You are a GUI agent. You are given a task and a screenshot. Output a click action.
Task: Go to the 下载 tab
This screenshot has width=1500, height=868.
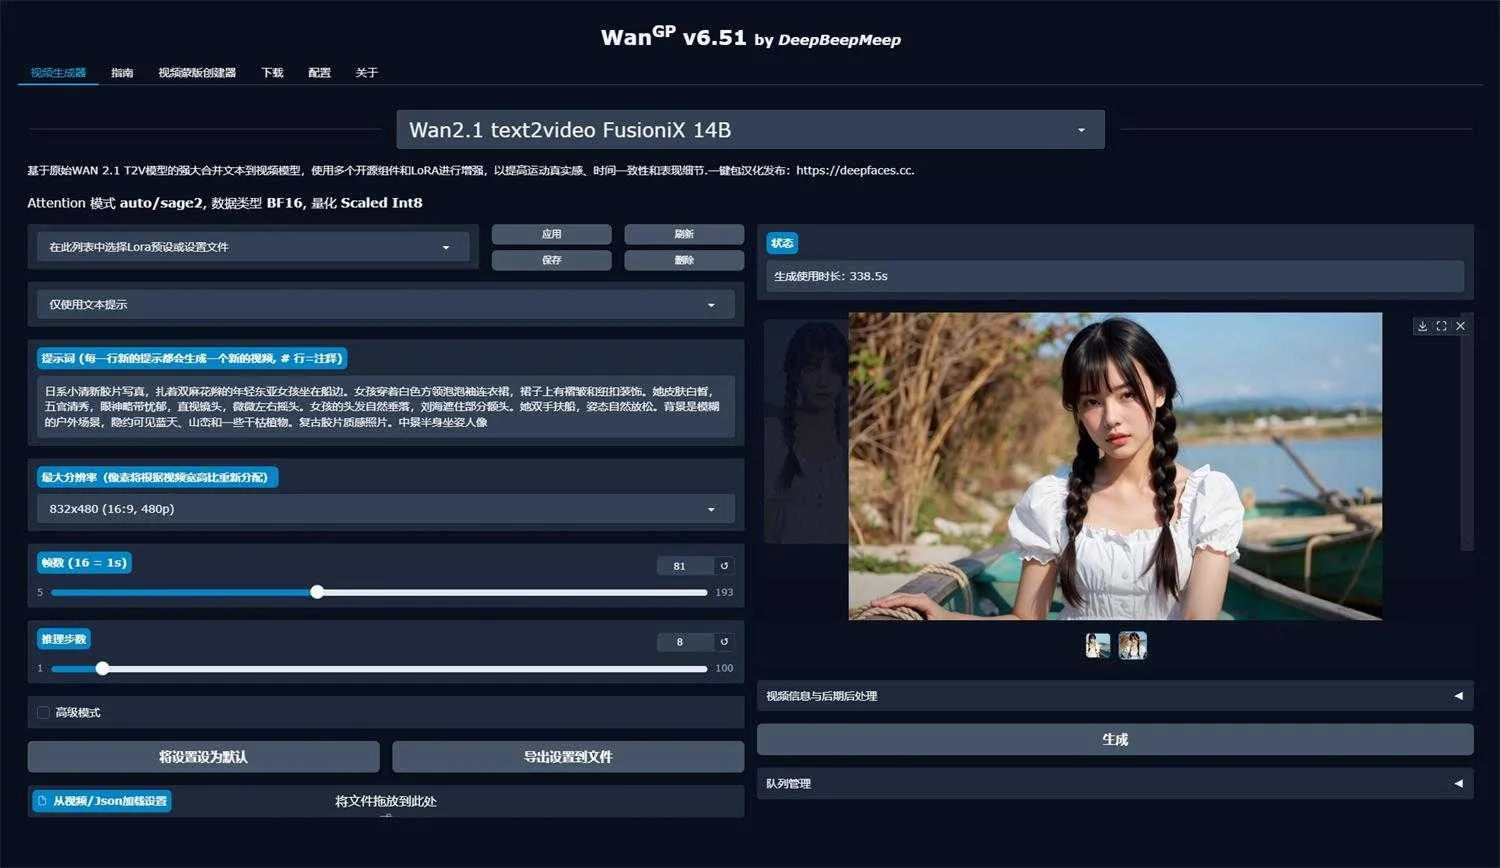272,73
